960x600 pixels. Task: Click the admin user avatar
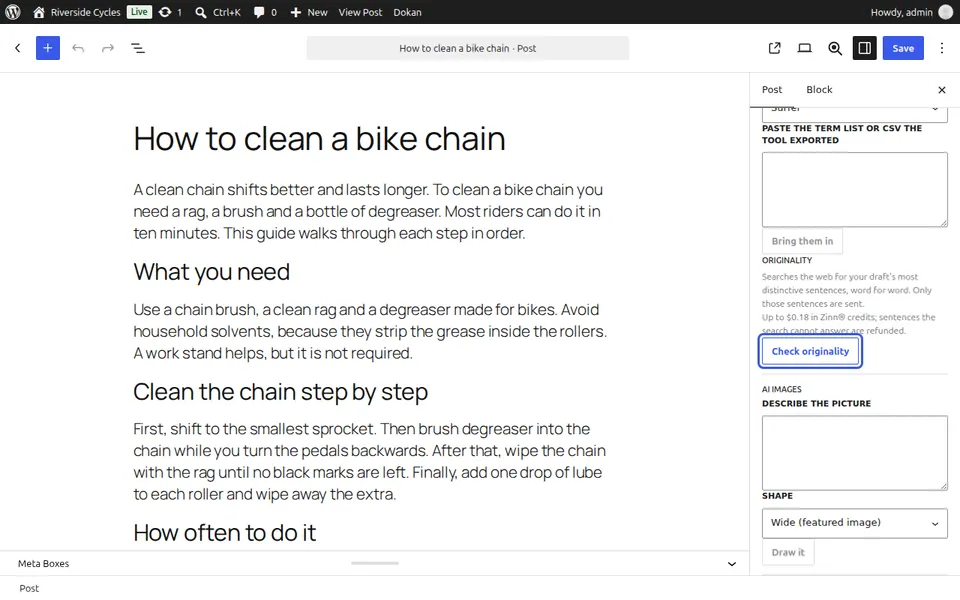point(945,12)
